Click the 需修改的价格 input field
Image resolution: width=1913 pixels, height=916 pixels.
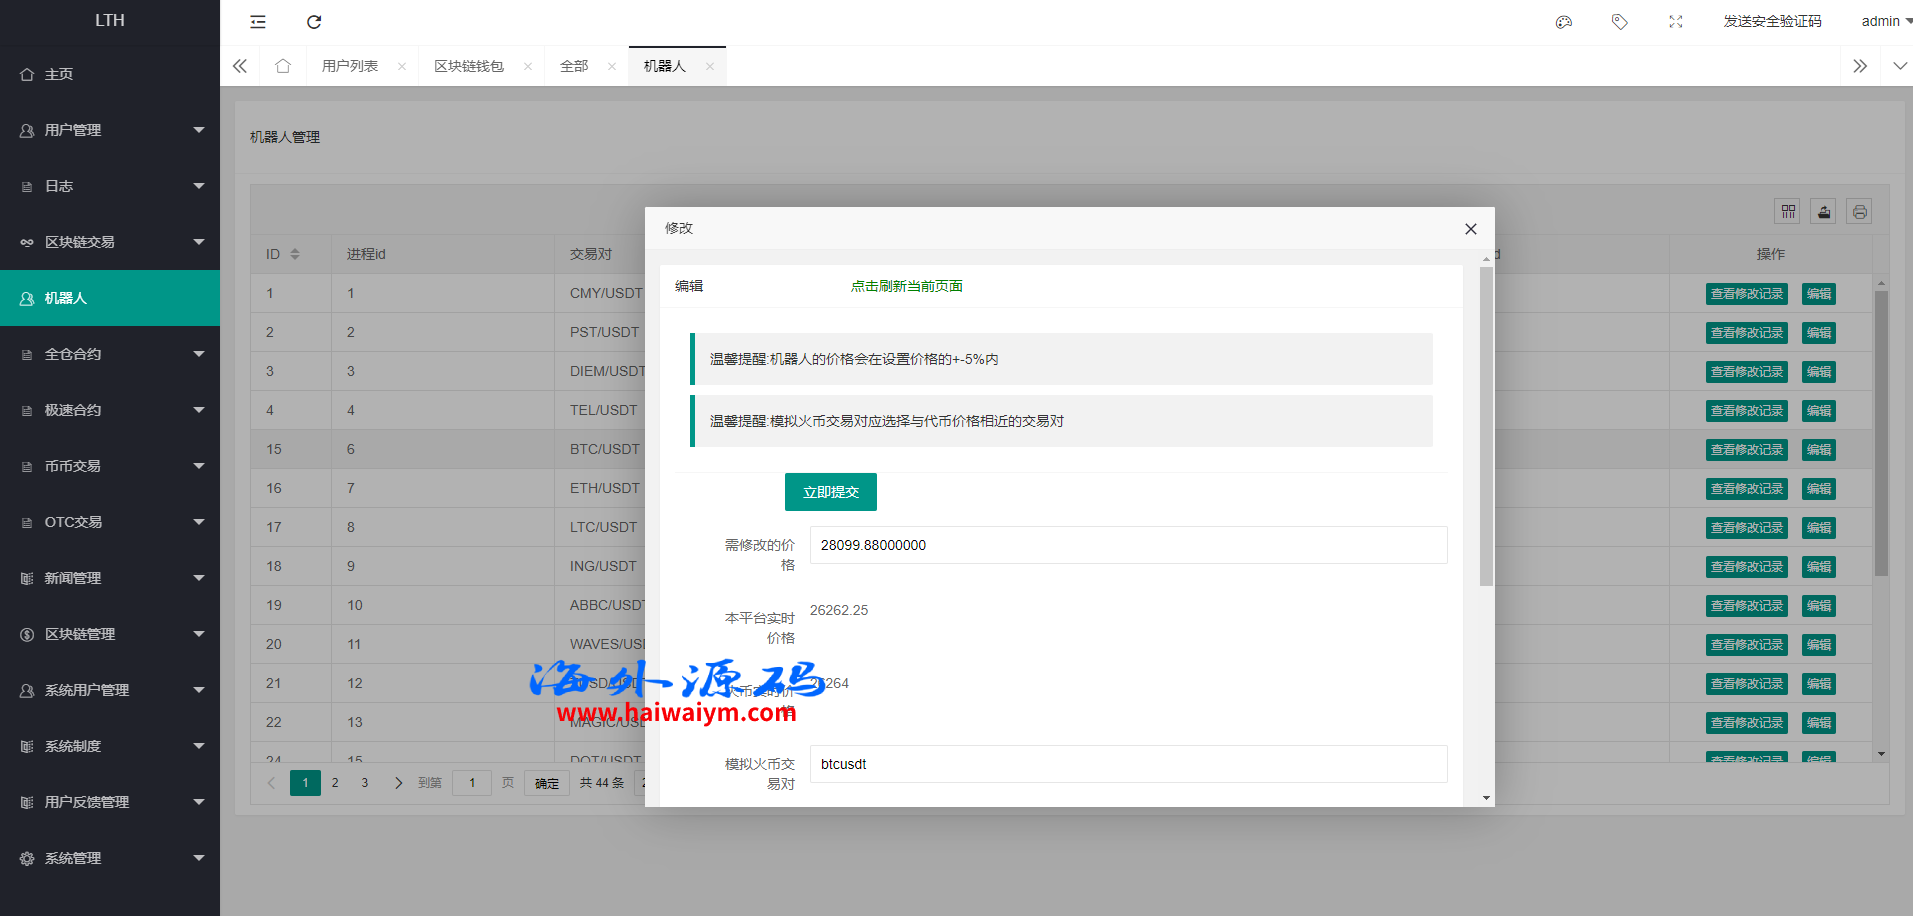point(1128,545)
